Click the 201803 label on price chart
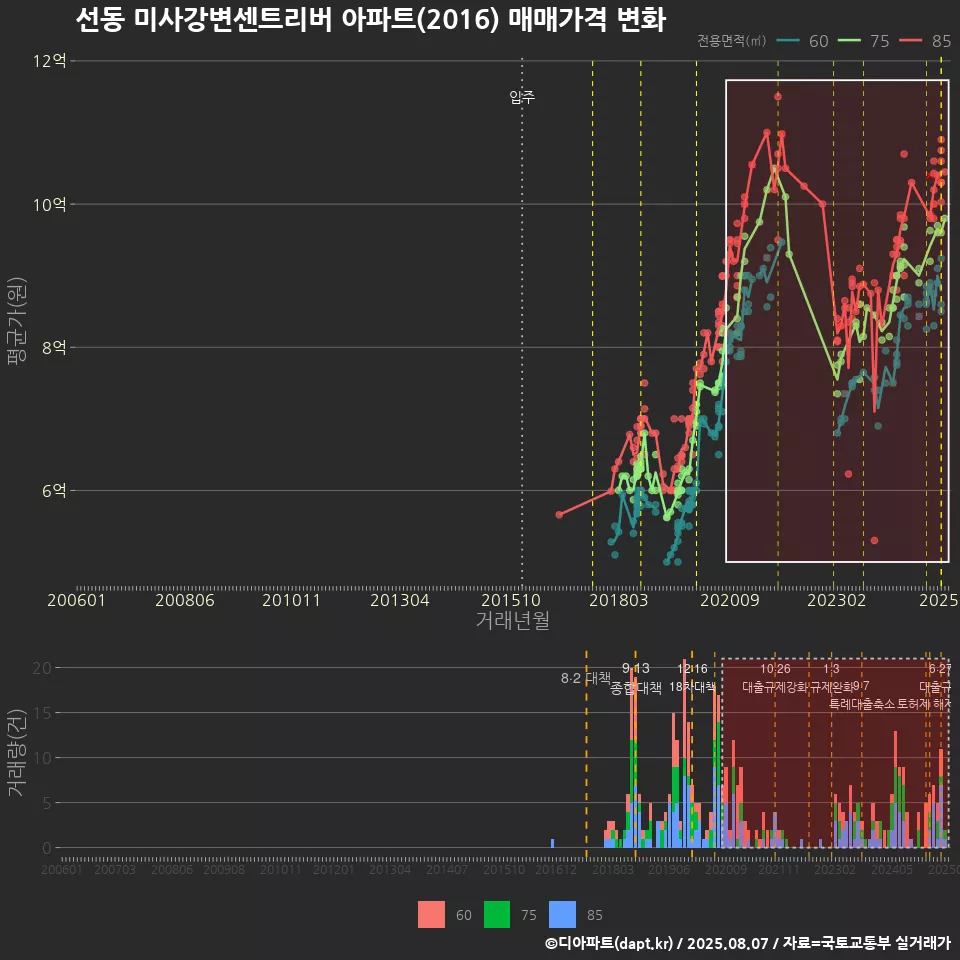 click(618, 600)
